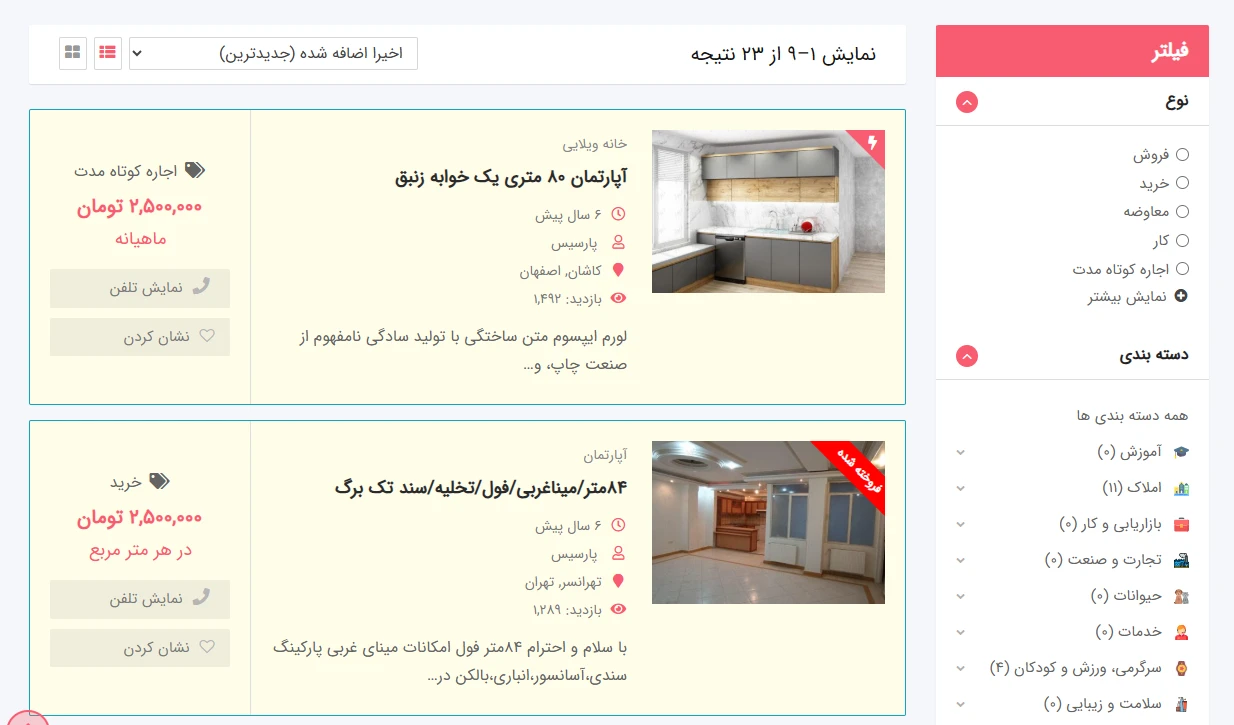Click the plus icon beside نمایش بیشتر
The image size is (1234, 725).
[x=1181, y=297]
